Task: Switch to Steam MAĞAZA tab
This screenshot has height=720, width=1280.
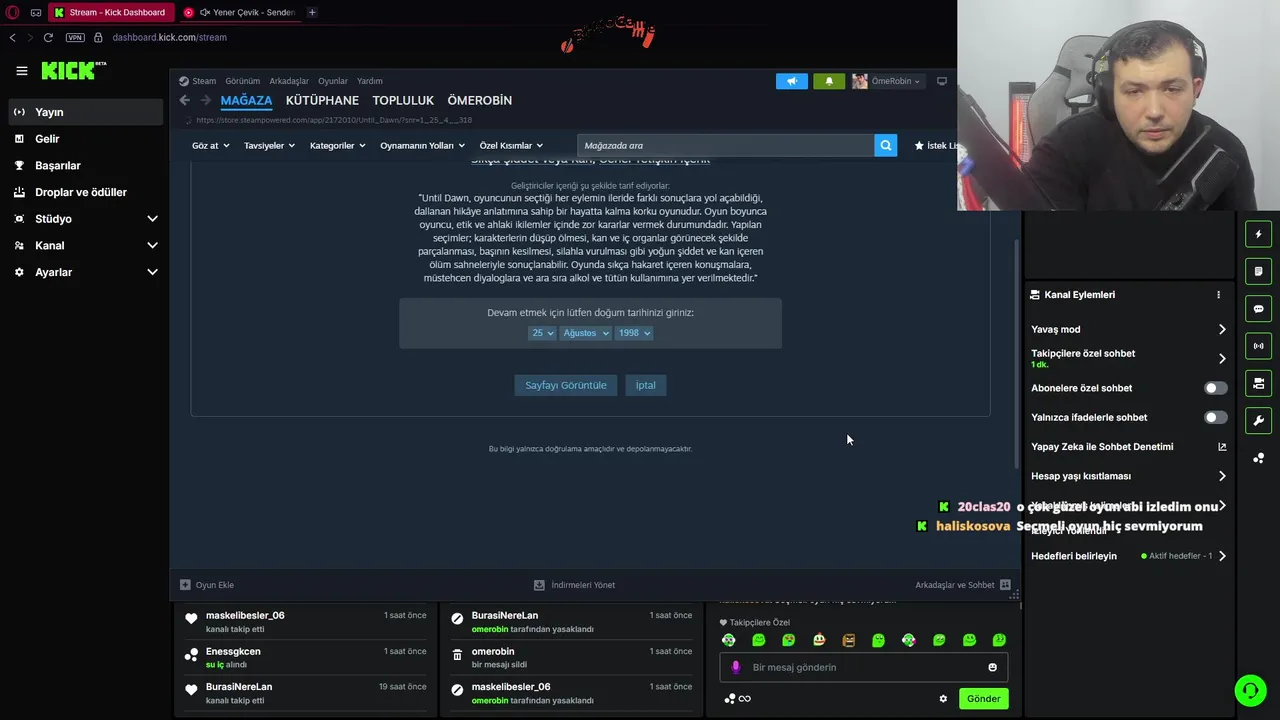Action: click(x=246, y=100)
